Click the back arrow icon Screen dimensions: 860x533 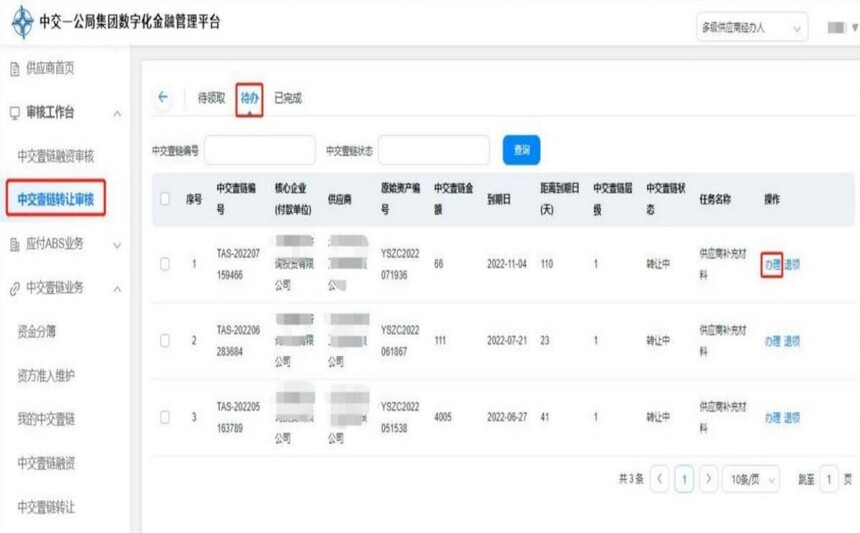(163, 97)
